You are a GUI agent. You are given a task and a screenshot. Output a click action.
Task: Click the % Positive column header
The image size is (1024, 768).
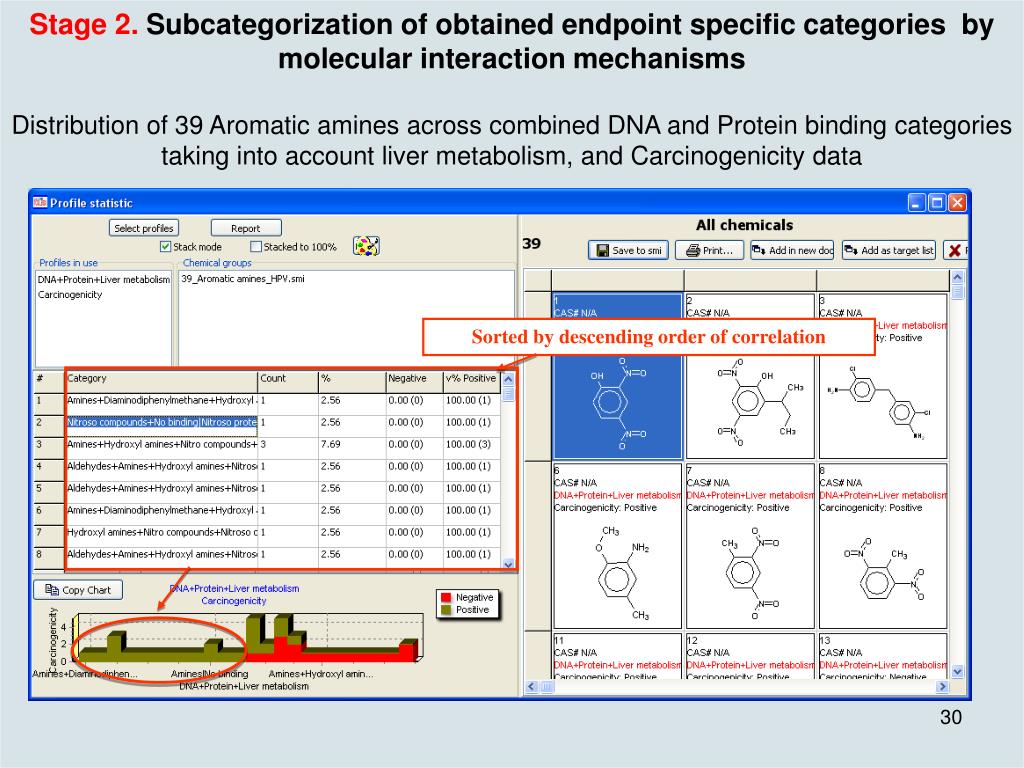coord(472,379)
